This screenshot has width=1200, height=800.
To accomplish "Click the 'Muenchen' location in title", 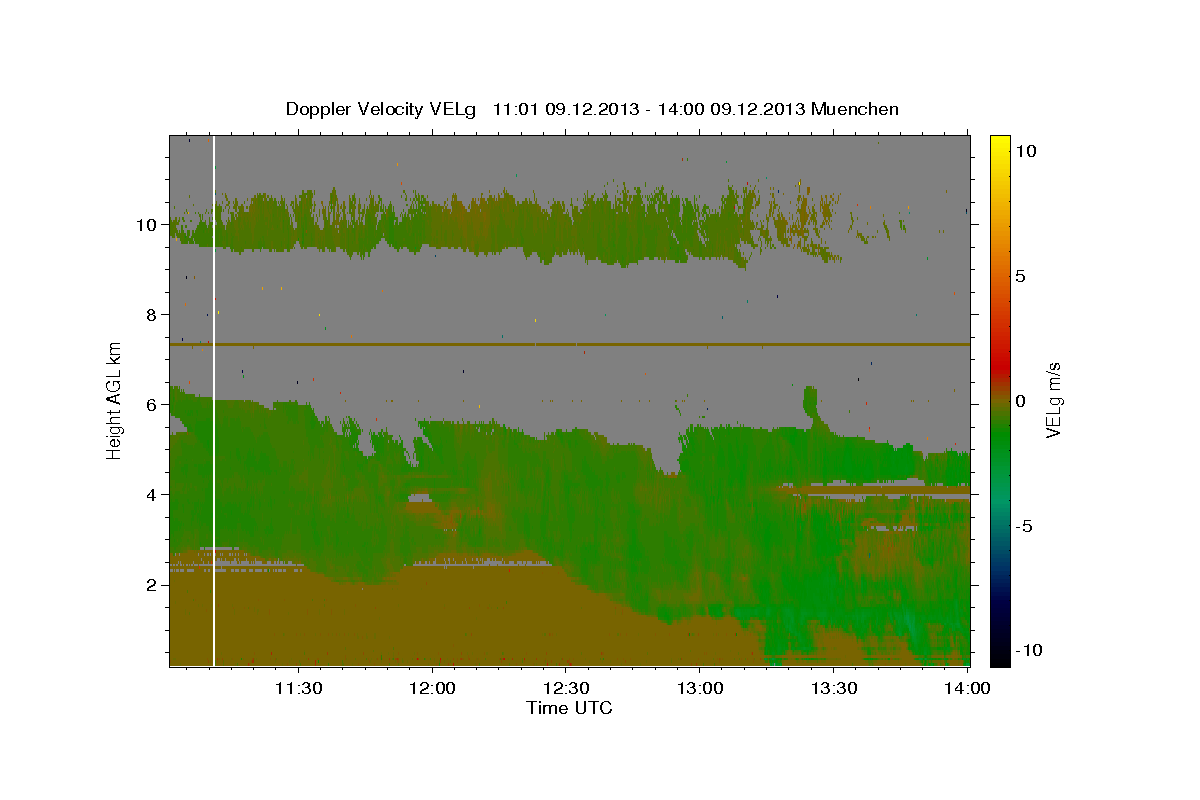I will point(856,109).
